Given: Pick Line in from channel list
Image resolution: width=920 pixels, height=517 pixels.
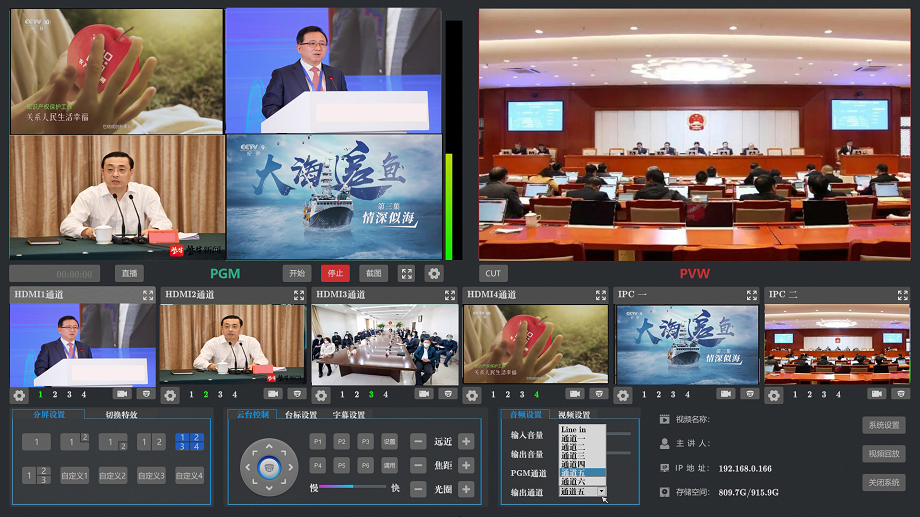Looking at the screenshot, I should point(574,429).
